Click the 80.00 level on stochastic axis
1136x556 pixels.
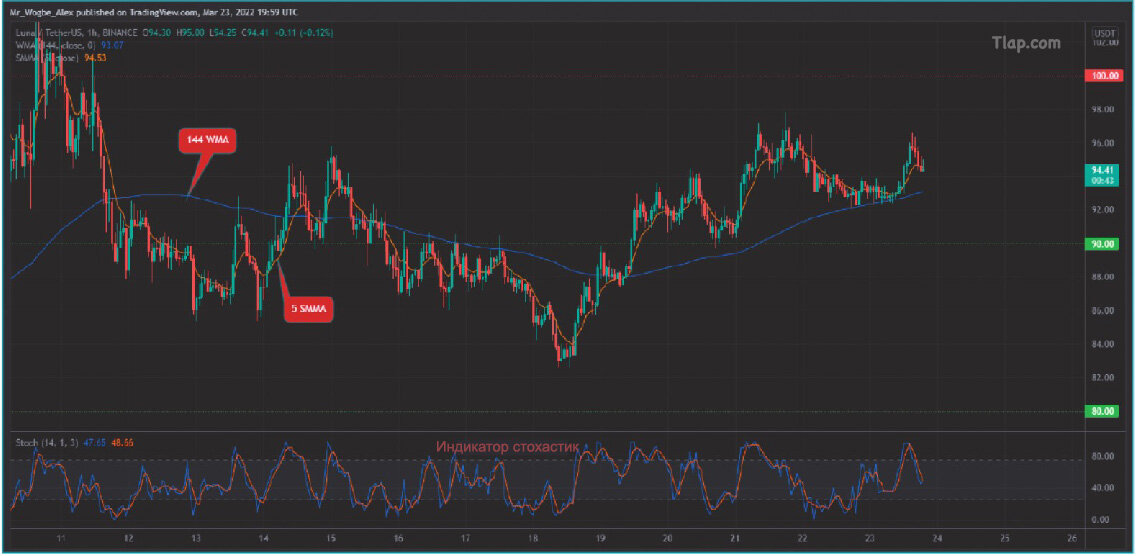click(x=1103, y=457)
